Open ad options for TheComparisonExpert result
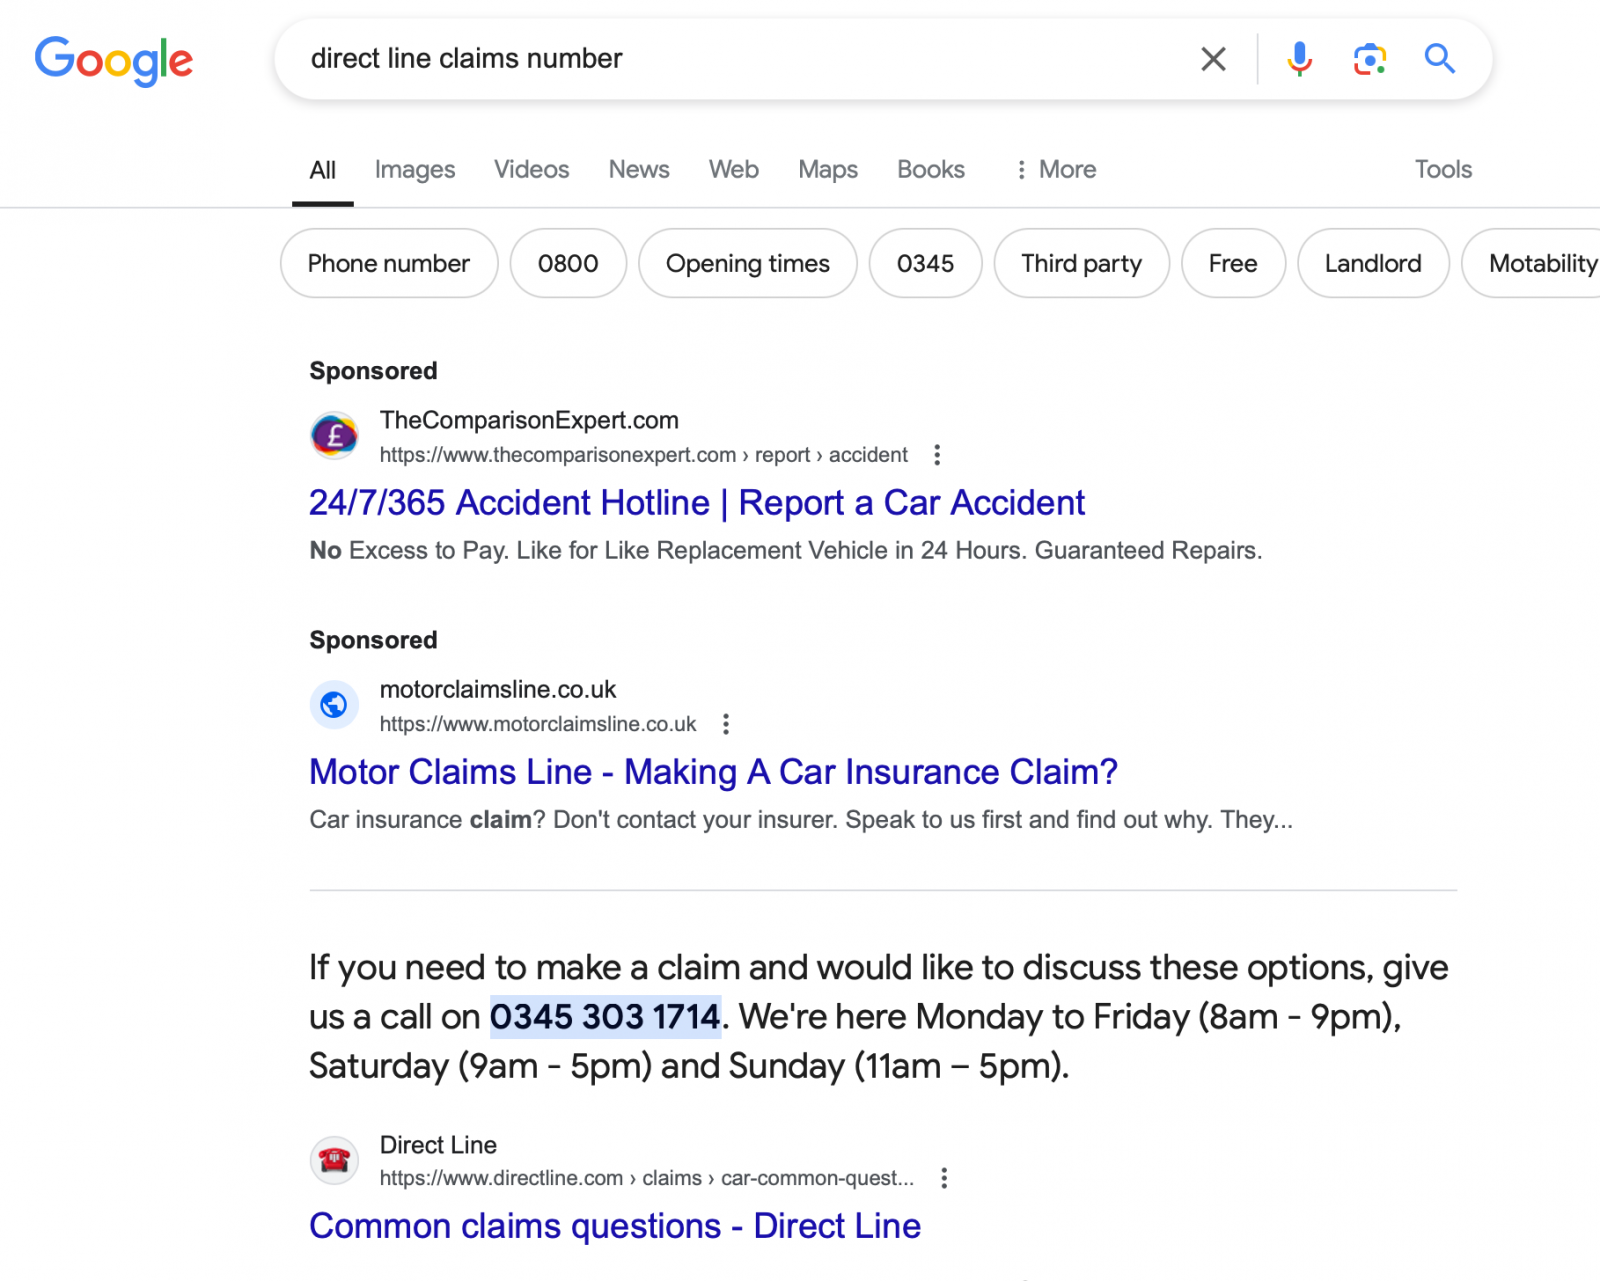The image size is (1600, 1281). 937,455
